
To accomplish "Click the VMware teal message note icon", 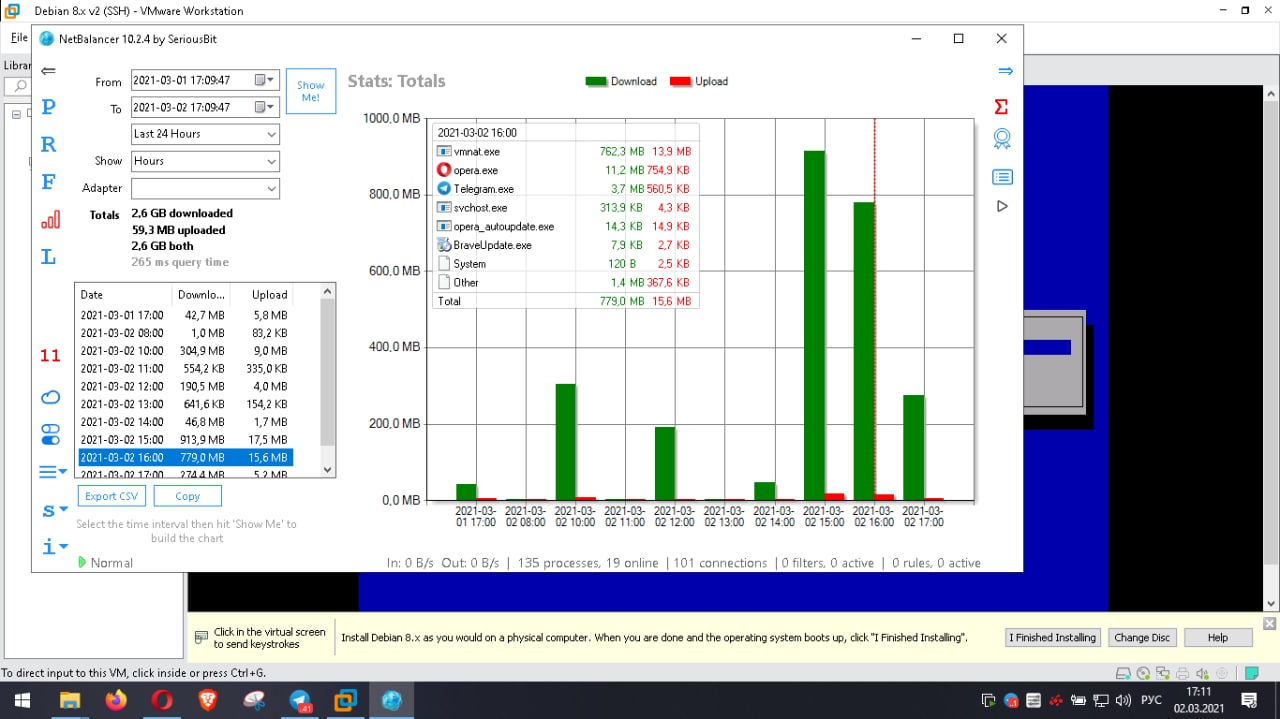I will [x=1252, y=673].
